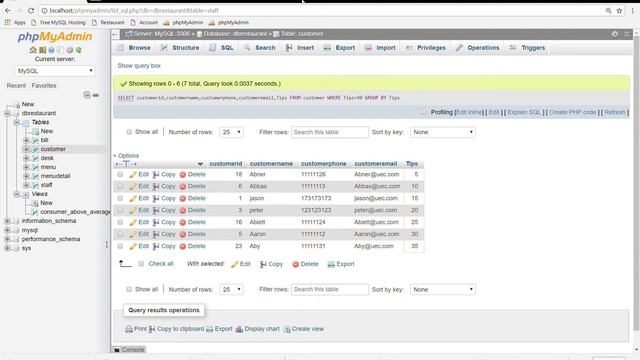The image size is (640, 360).
Task: Open page settings gear icon in the header
Action: coord(615,34)
